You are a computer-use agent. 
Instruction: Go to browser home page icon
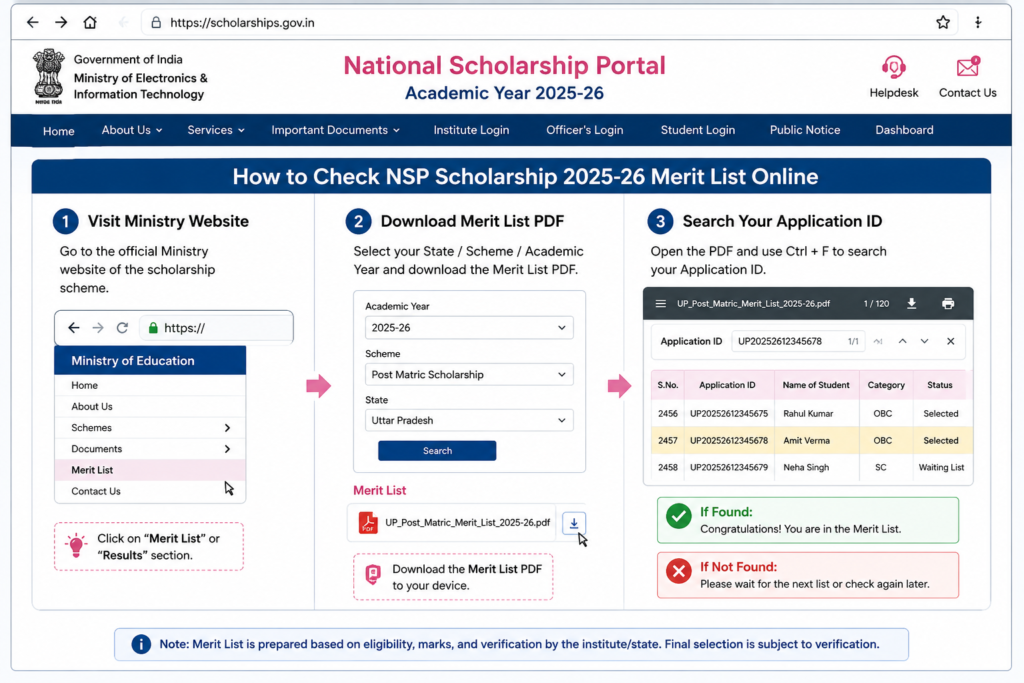point(90,23)
